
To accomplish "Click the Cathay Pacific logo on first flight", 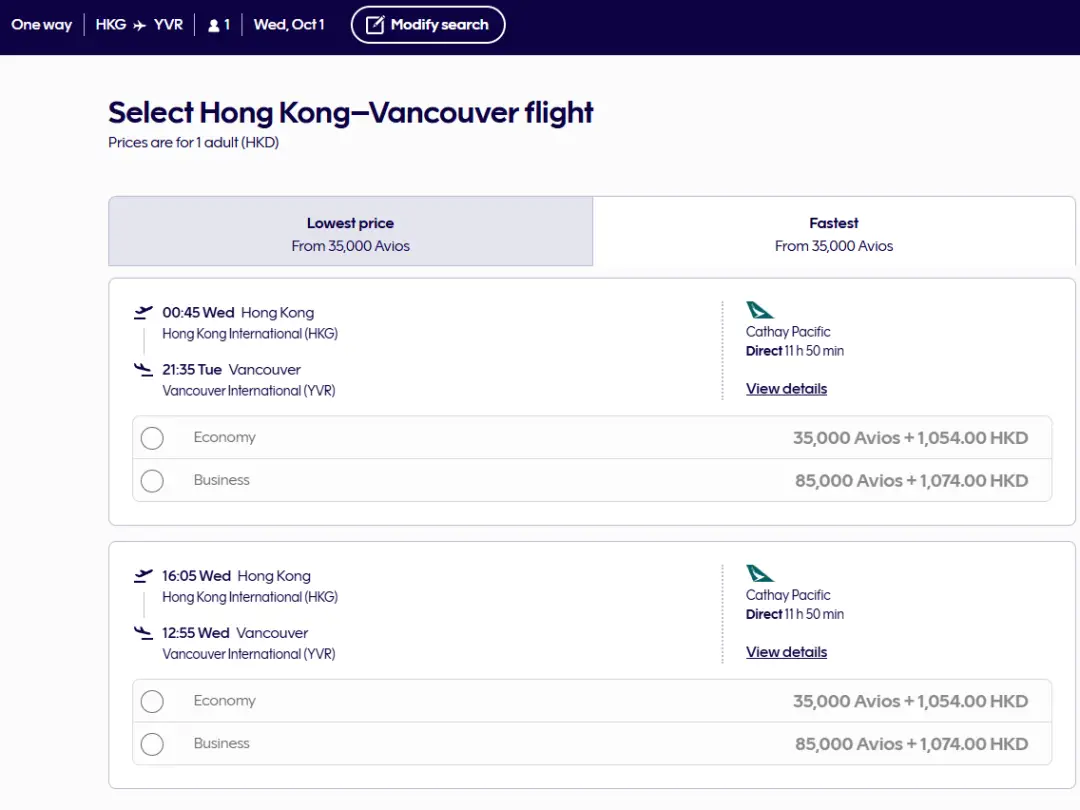I will point(760,310).
